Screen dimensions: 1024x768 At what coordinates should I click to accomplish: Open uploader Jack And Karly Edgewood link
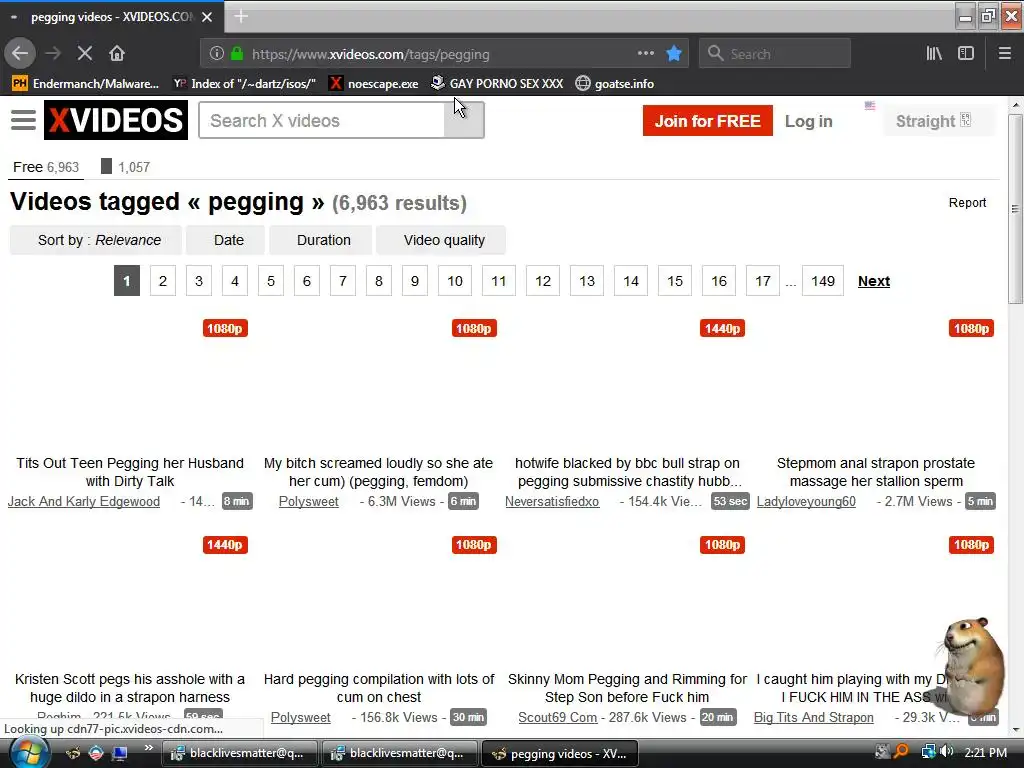(84, 502)
